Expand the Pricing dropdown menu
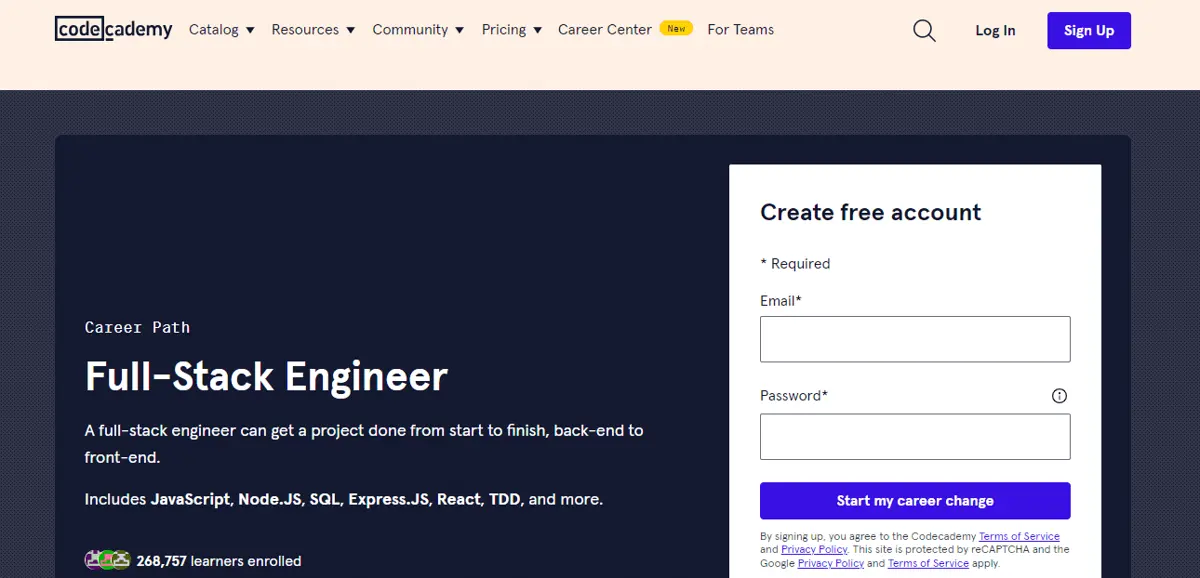The width and height of the screenshot is (1200, 578). pos(512,30)
